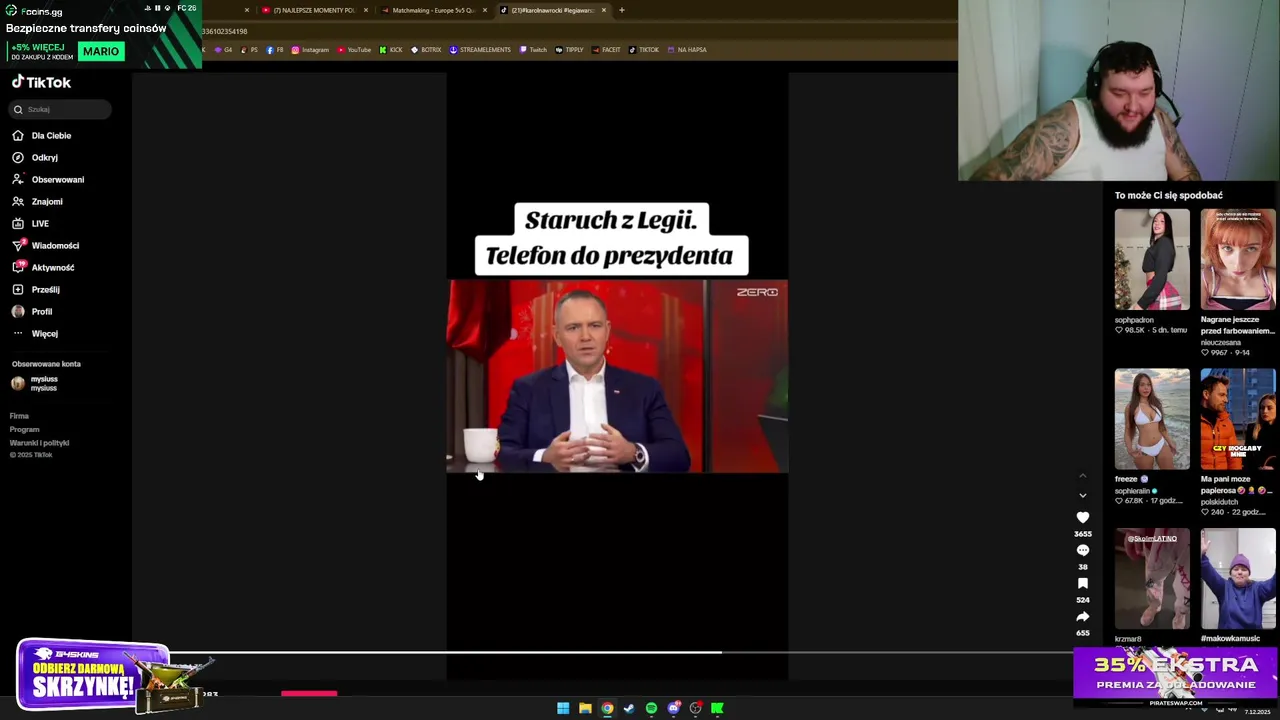The width and height of the screenshot is (1280, 720).
Task: Open BOTRIX bookmark
Action: pyautogui.click(x=426, y=49)
